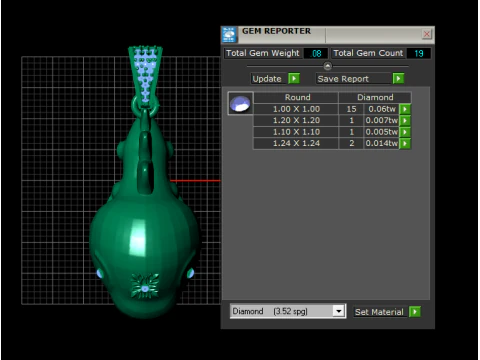Click the Set Material button label

380,312
